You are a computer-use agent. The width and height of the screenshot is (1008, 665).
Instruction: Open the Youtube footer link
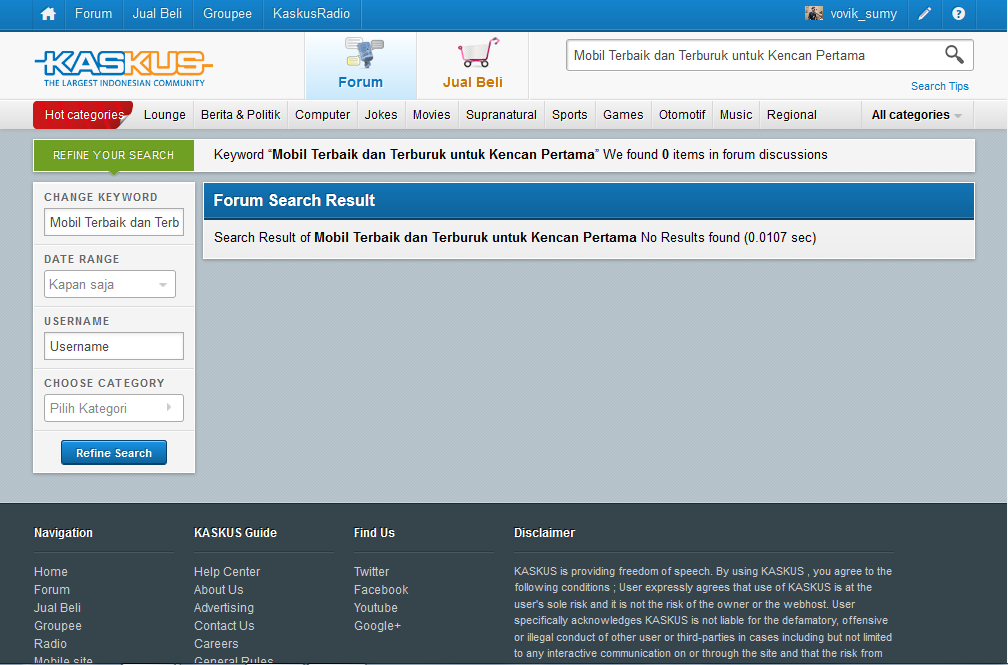[x=376, y=608]
